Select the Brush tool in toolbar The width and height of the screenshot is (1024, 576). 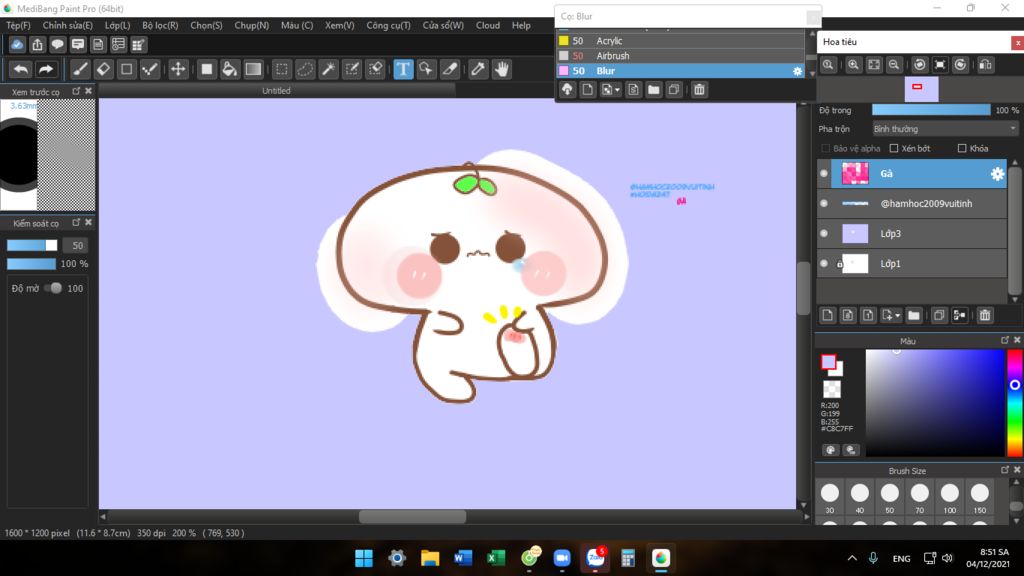tap(80, 69)
